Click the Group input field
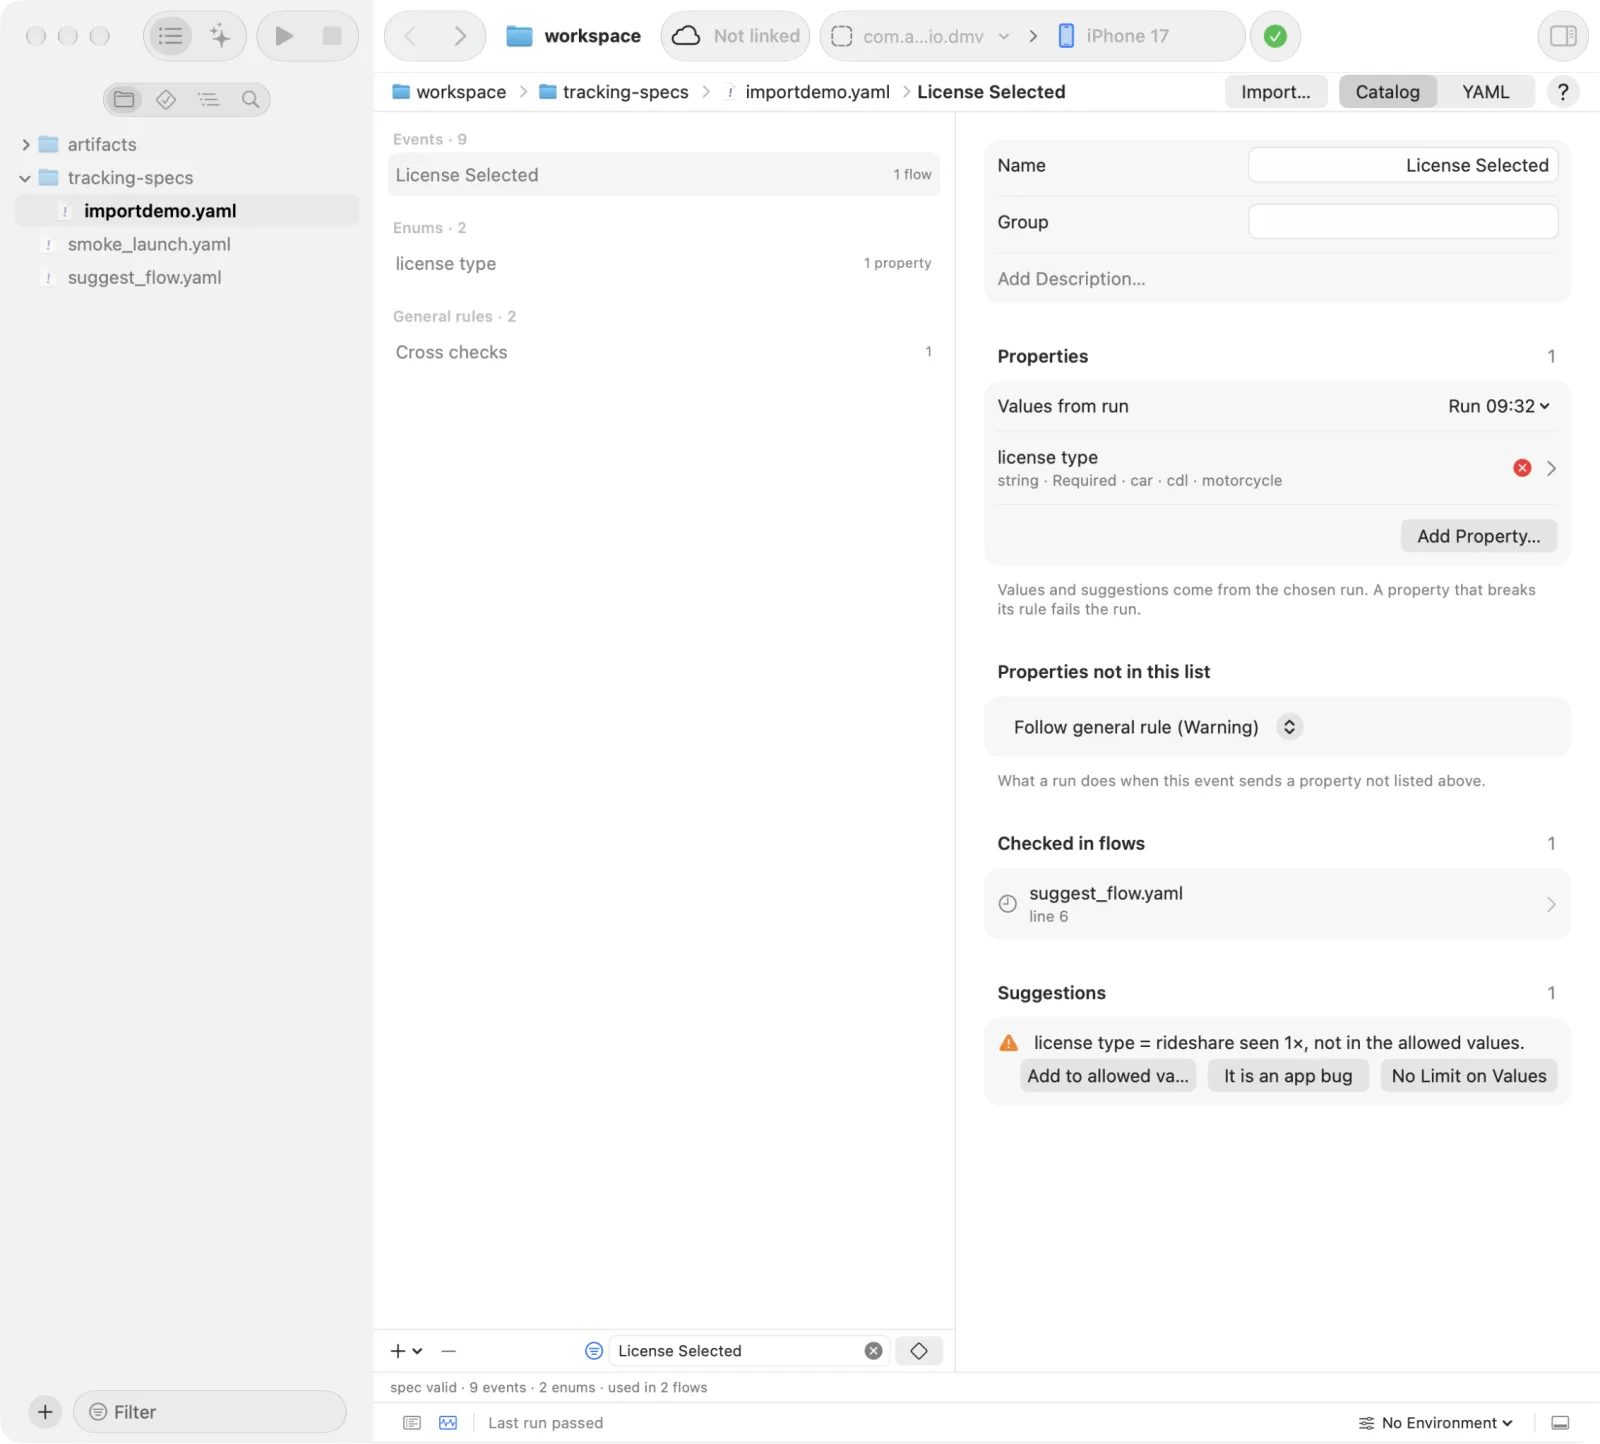This screenshot has height=1444, width=1600. (1403, 222)
